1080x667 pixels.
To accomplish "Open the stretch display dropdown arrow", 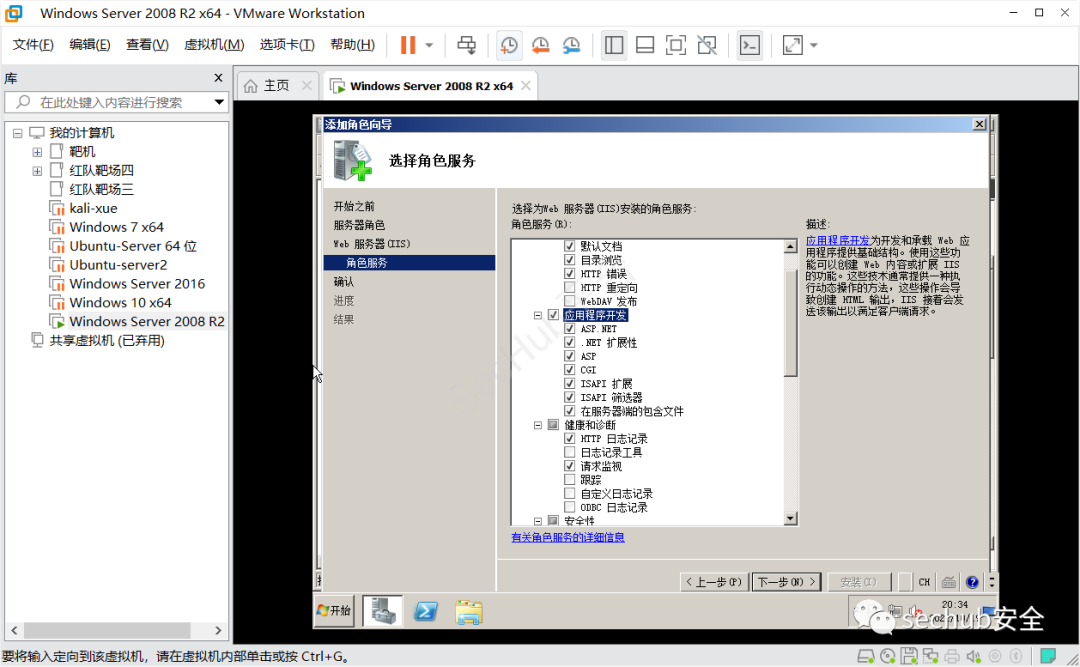I will click(x=813, y=45).
